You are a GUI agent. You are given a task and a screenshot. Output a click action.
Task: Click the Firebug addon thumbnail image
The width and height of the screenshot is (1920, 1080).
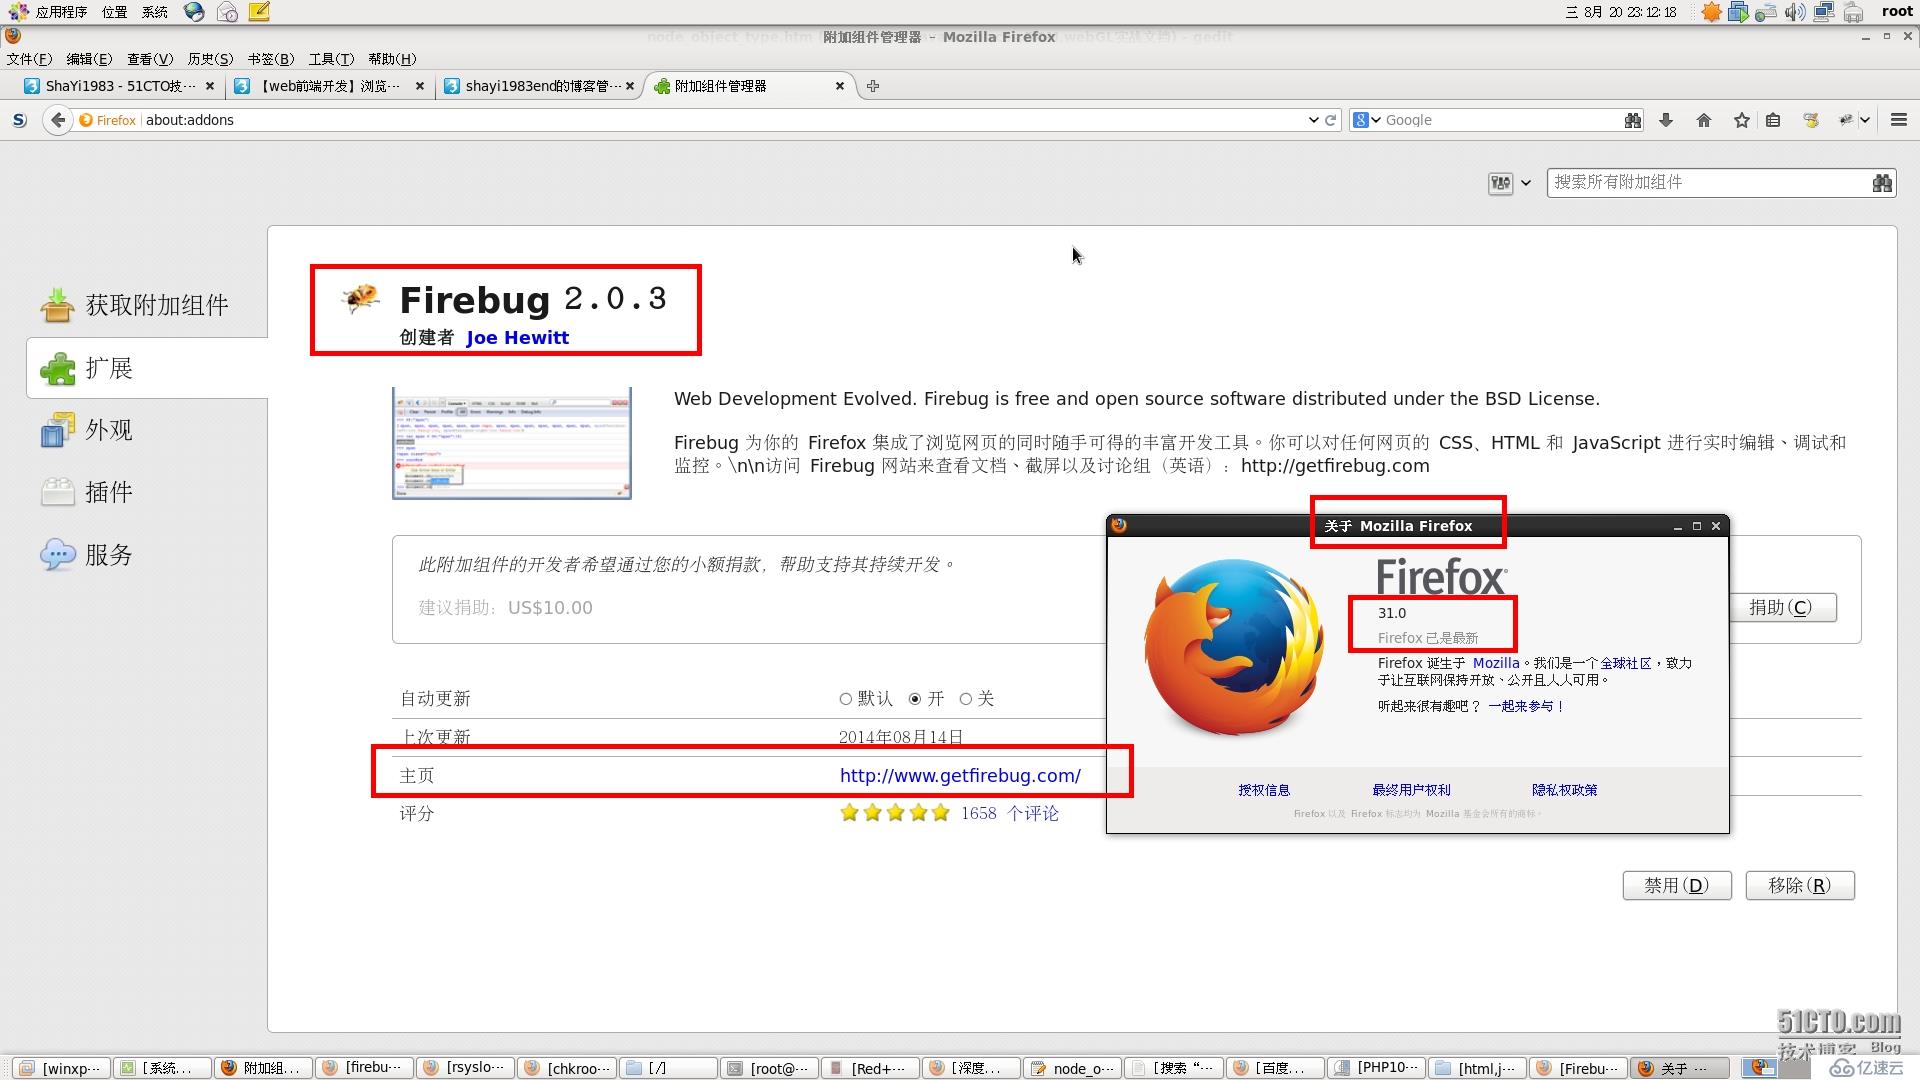pos(512,444)
